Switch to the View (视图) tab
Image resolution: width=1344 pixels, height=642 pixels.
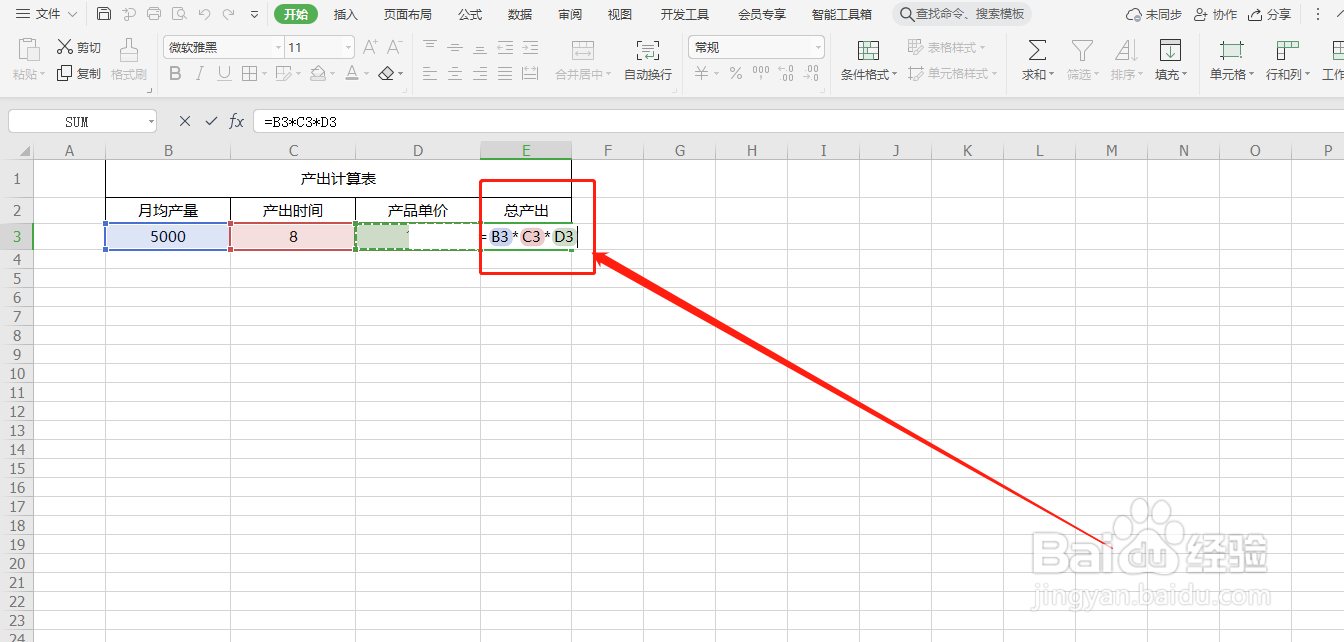pos(620,14)
